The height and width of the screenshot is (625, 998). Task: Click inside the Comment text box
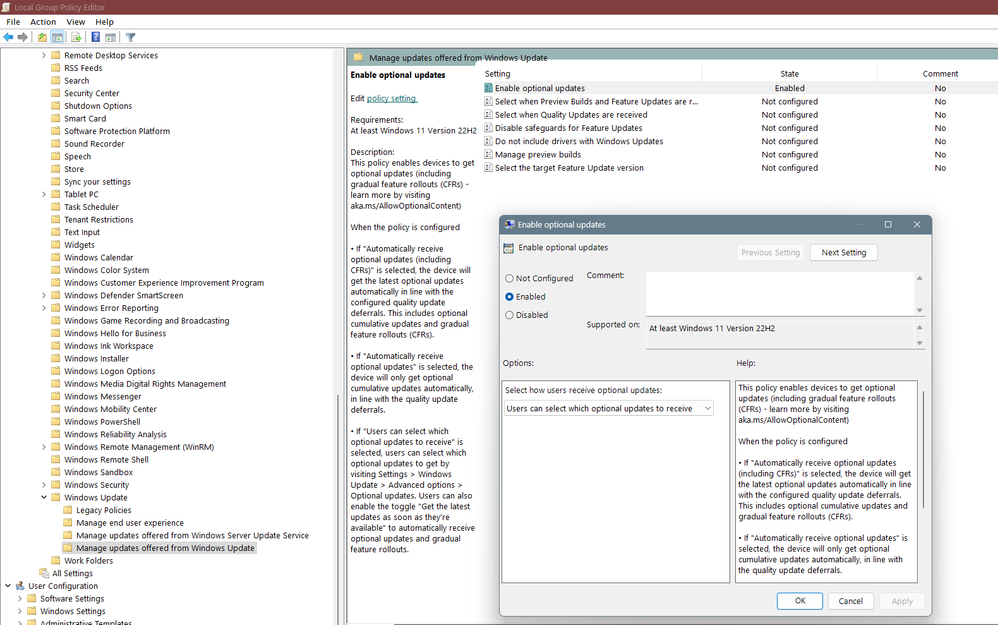pyautogui.click(x=780, y=293)
